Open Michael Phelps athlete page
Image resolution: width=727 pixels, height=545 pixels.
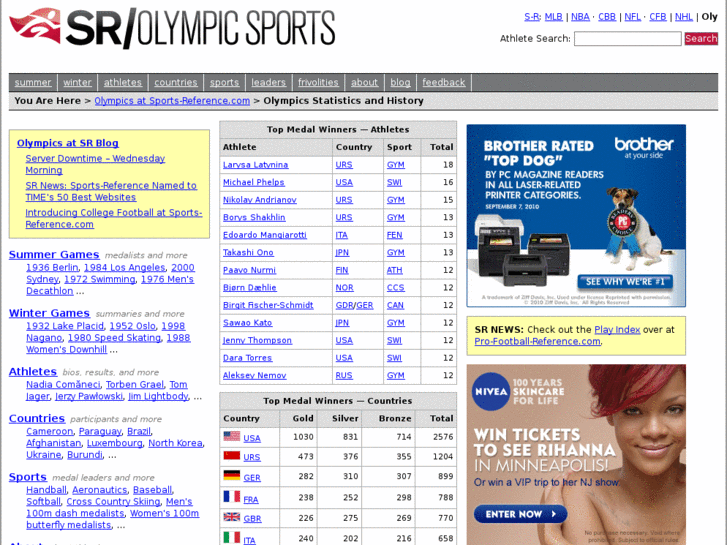pyautogui.click(x=254, y=182)
